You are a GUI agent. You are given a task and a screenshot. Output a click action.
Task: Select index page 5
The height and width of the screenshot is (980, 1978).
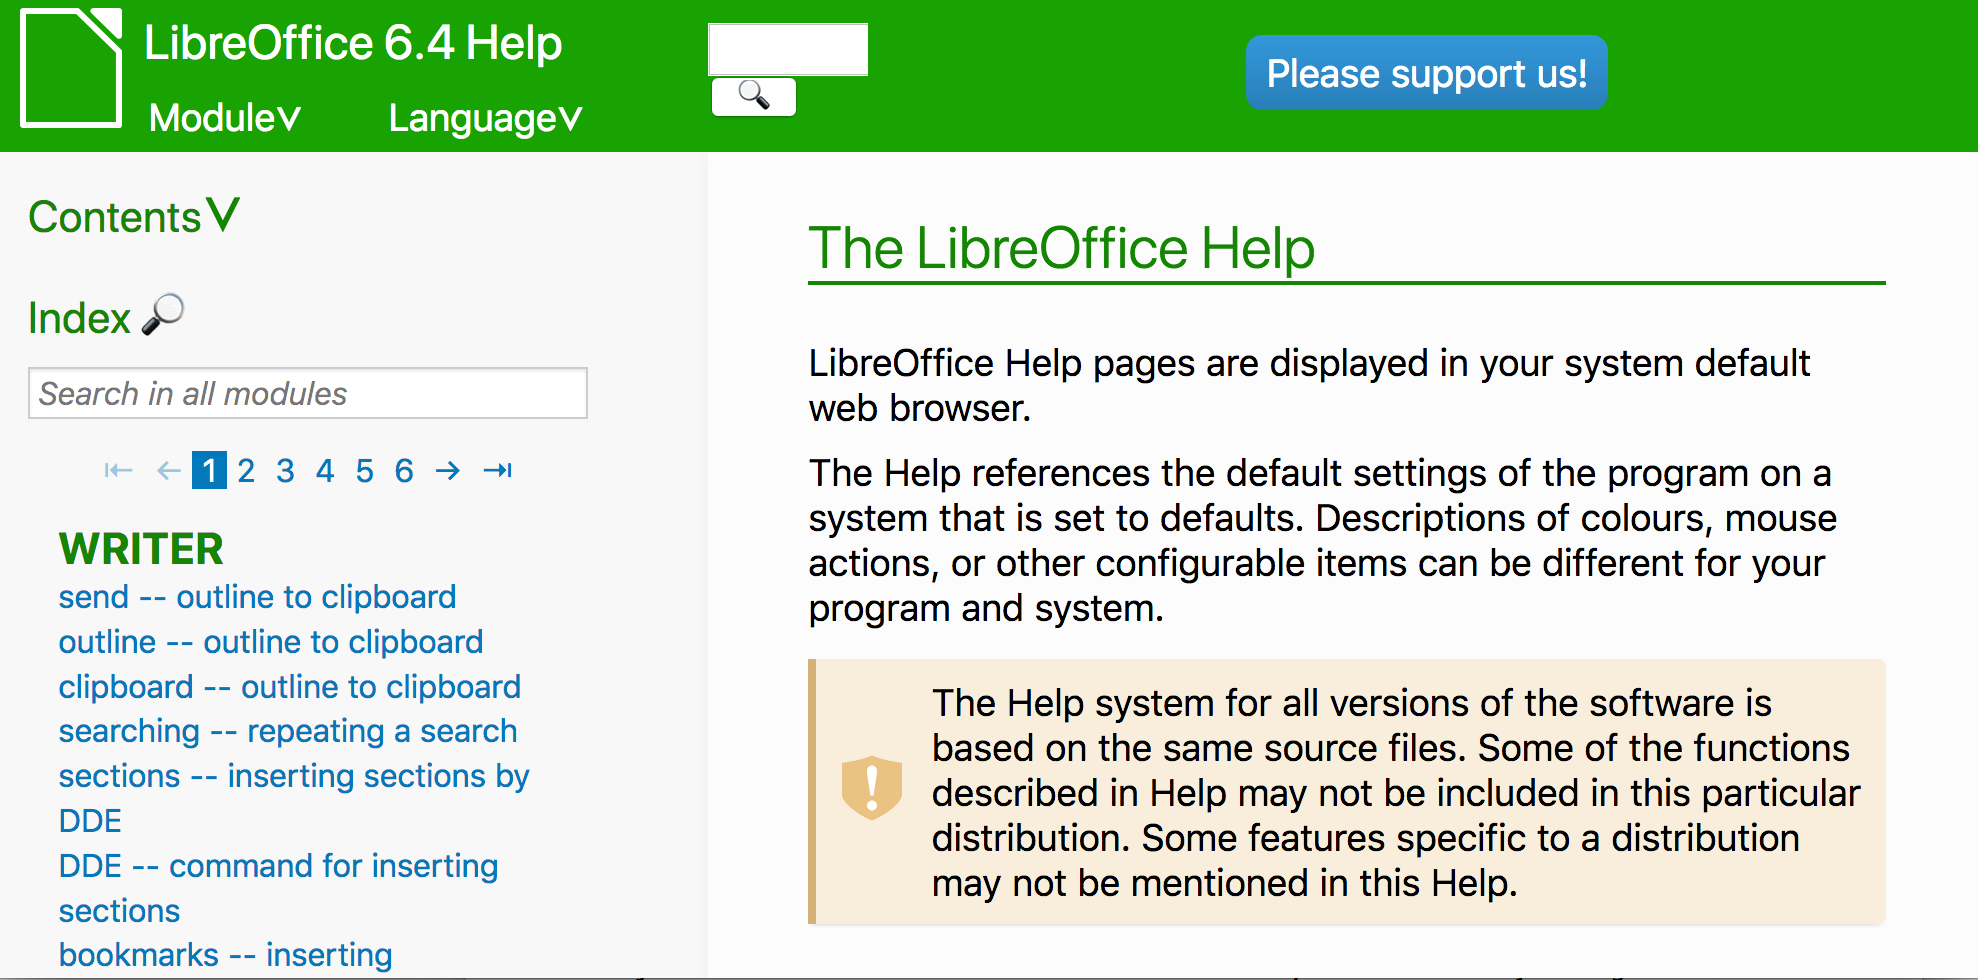point(365,470)
